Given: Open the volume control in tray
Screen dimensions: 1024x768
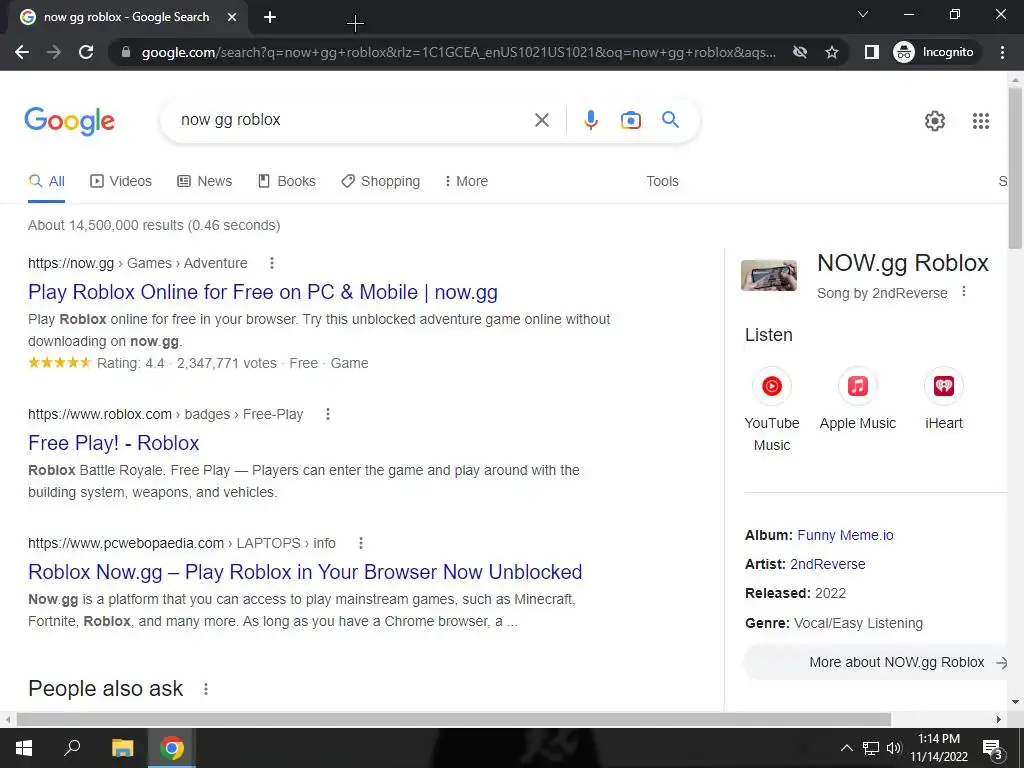Looking at the screenshot, I should pos(894,748).
